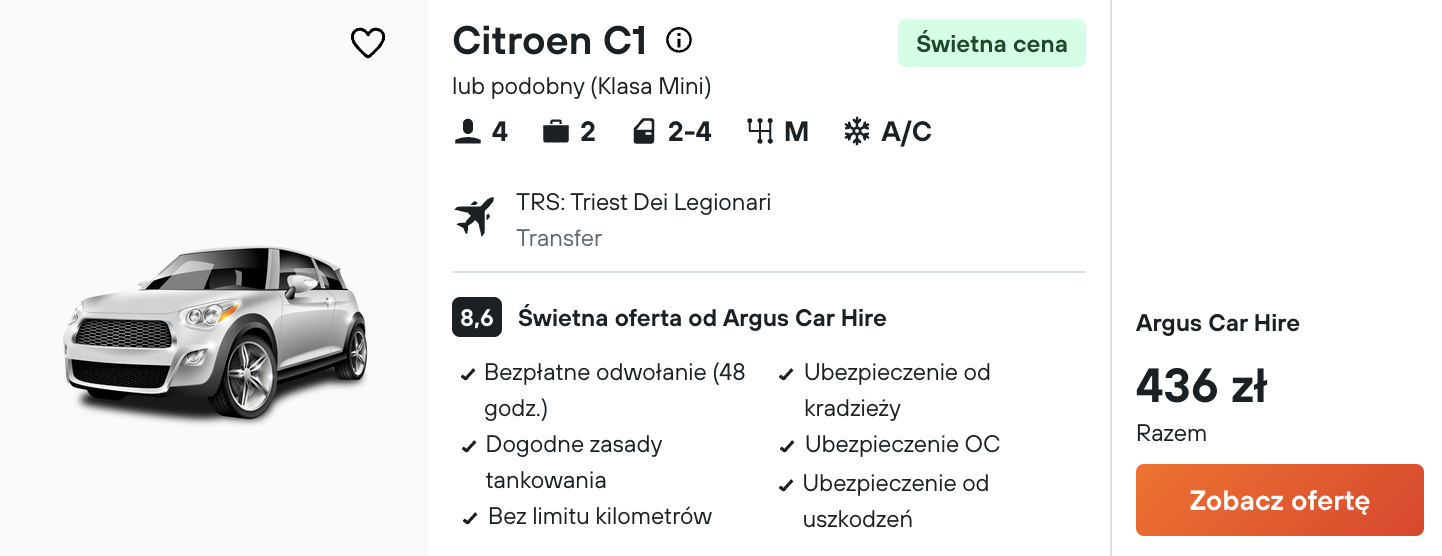Click the manual transmission icon
The height and width of the screenshot is (556, 1442).
click(x=761, y=132)
